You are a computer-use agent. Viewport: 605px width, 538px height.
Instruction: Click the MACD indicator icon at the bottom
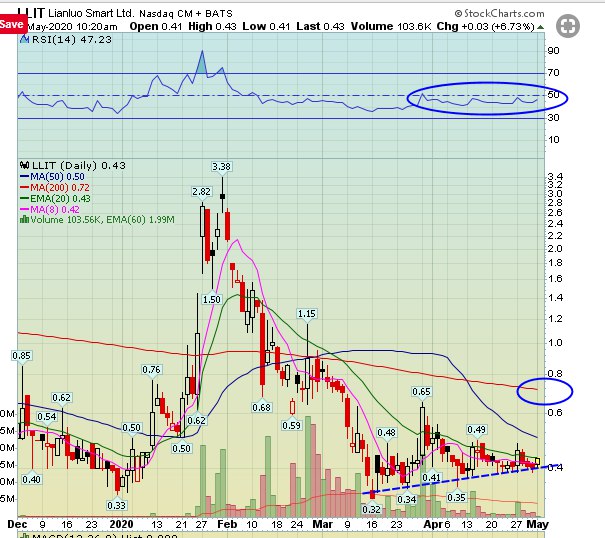point(24,536)
